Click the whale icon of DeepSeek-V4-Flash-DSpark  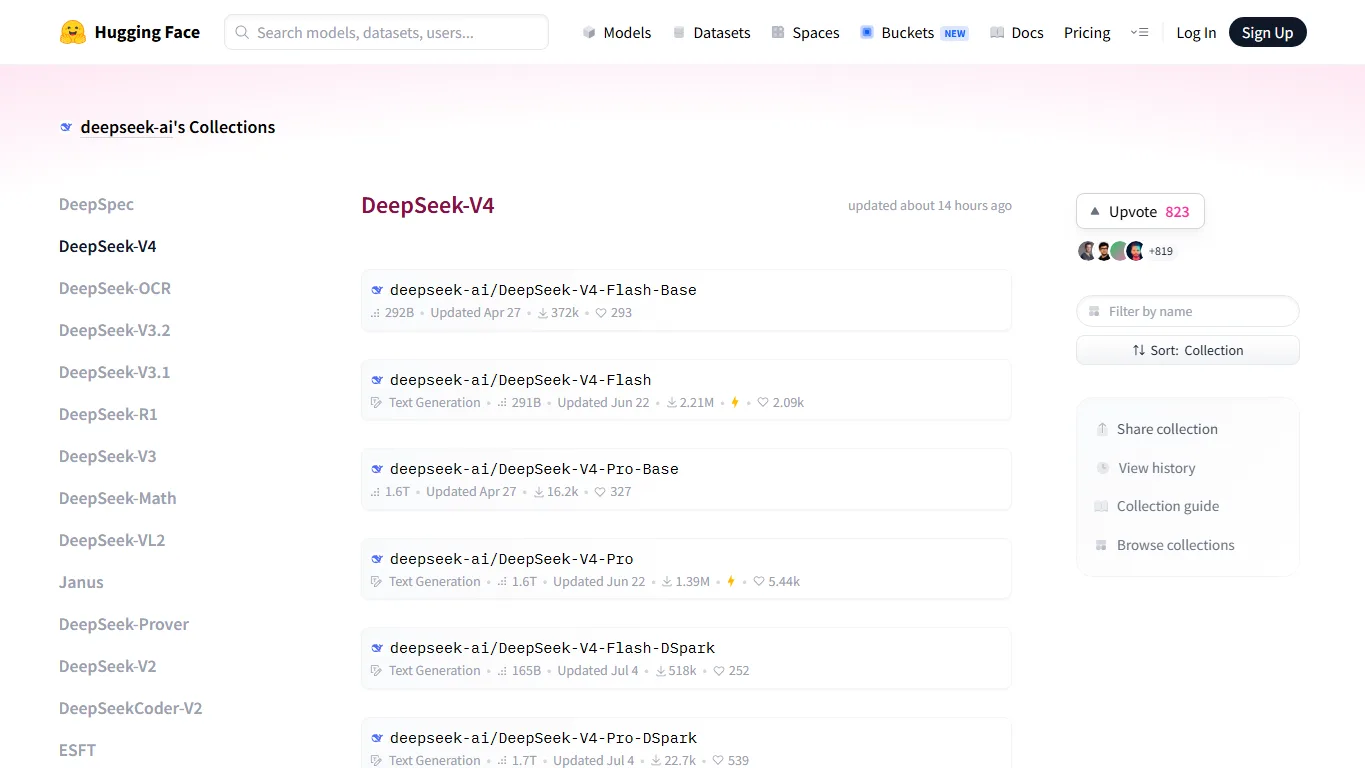click(377, 648)
